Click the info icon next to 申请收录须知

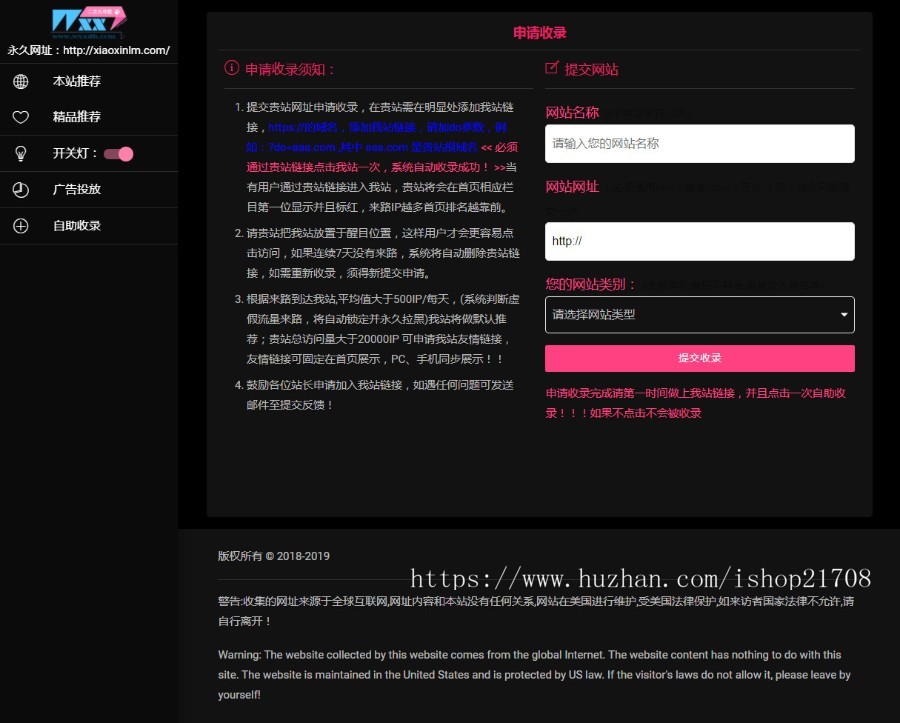coord(231,68)
